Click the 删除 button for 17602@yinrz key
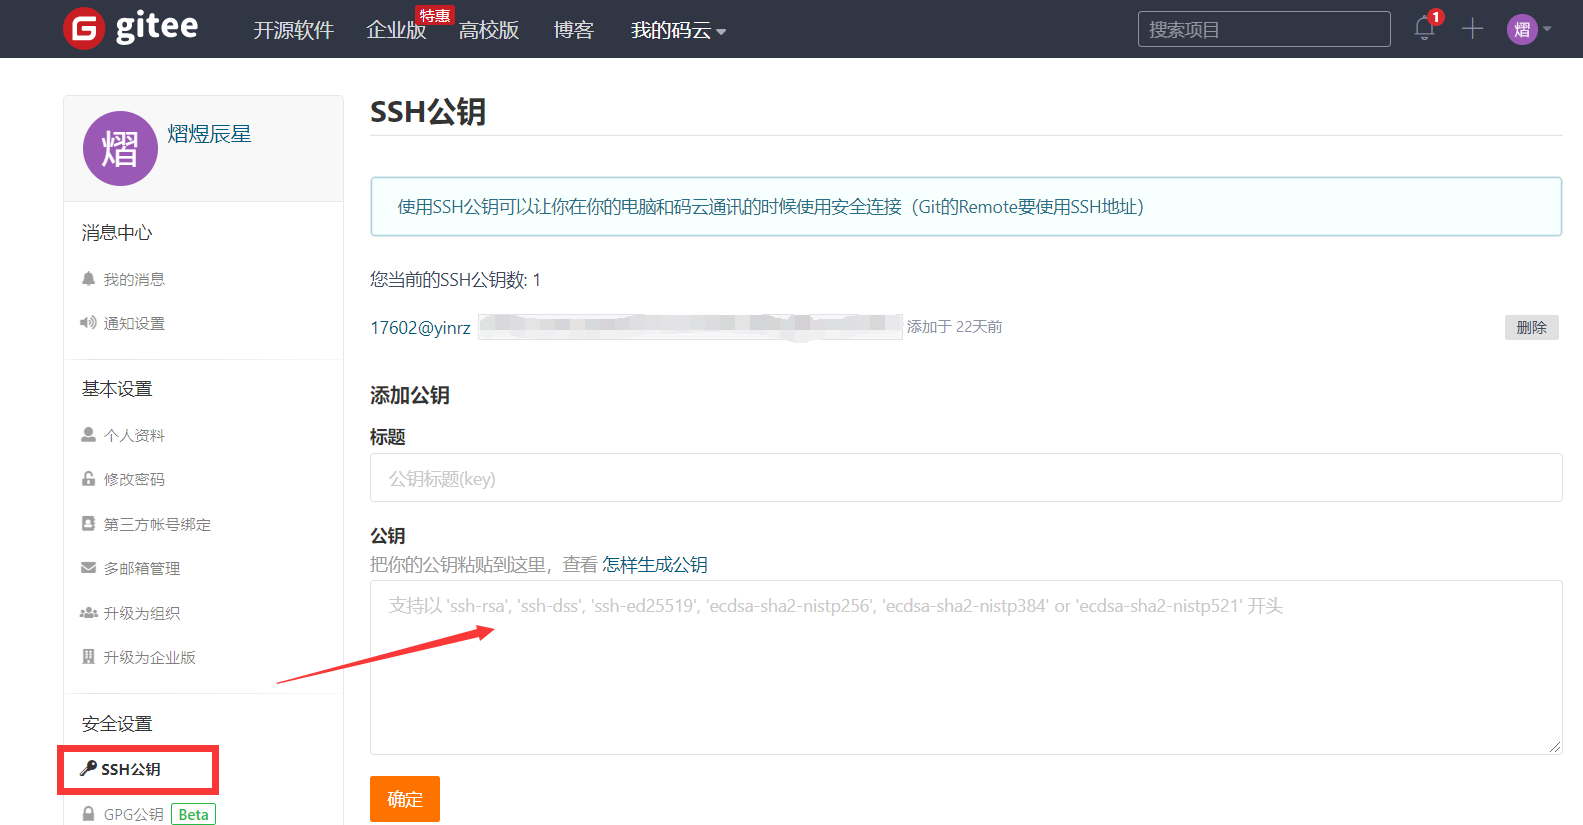 click(1531, 327)
